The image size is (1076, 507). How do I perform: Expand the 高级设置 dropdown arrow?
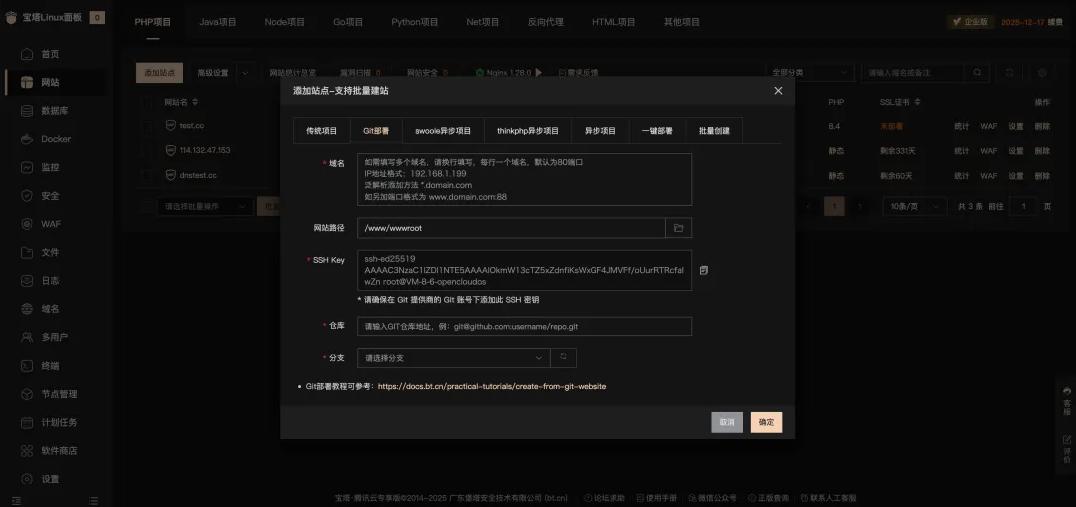coord(245,72)
